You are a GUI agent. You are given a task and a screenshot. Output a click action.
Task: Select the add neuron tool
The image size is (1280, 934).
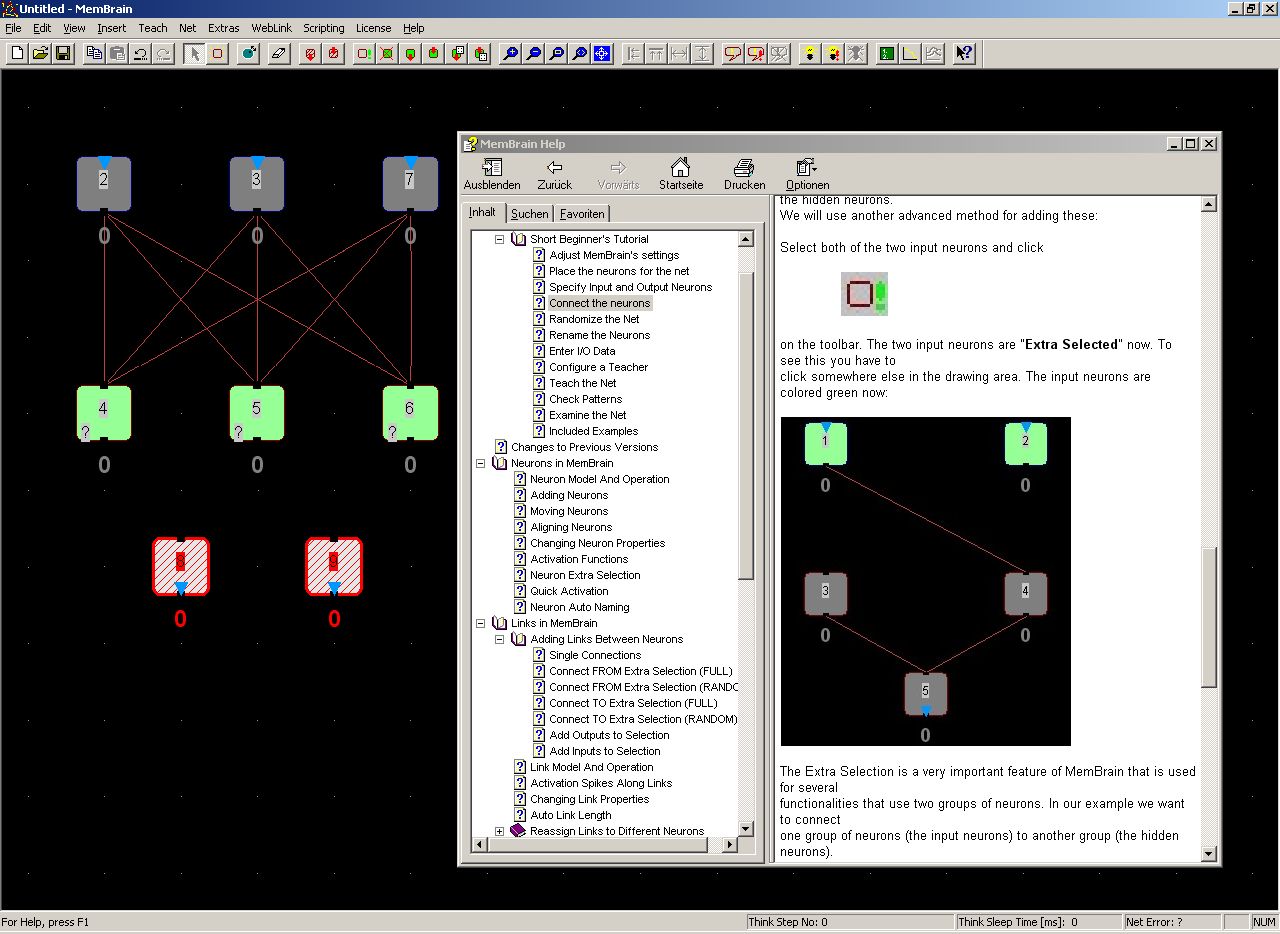point(217,54)
